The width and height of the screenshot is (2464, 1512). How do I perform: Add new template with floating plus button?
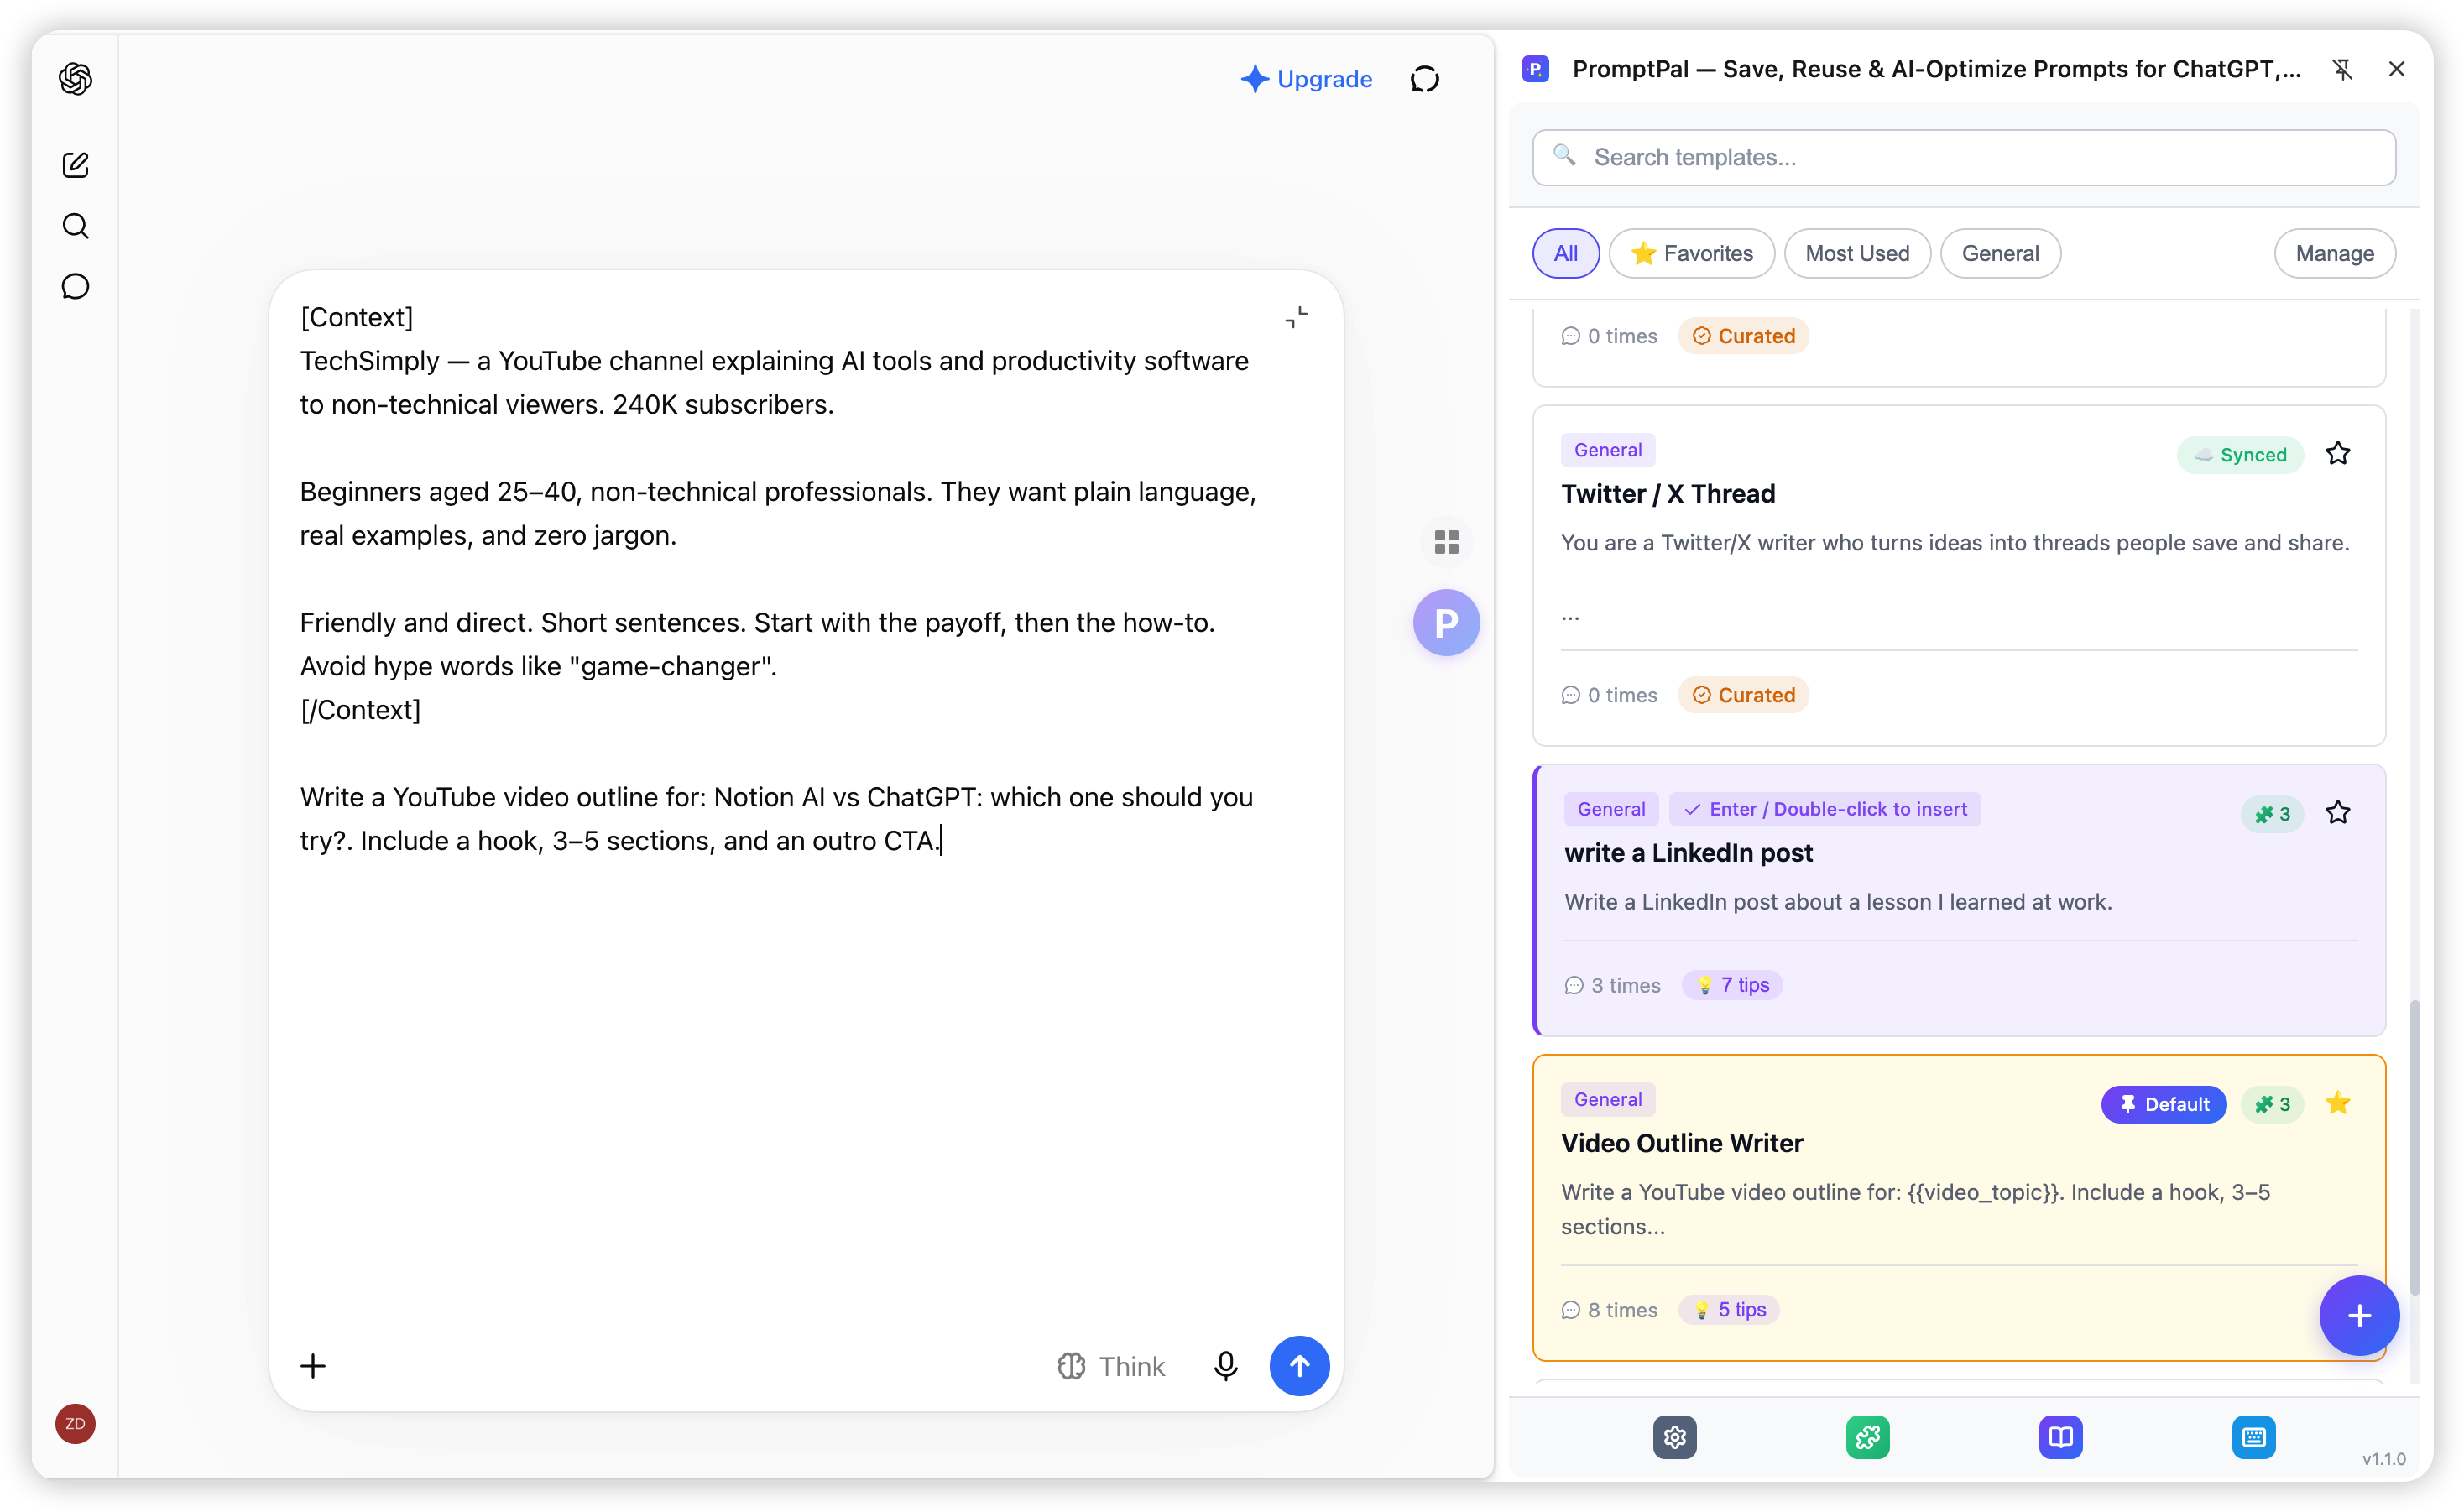2359,1315
